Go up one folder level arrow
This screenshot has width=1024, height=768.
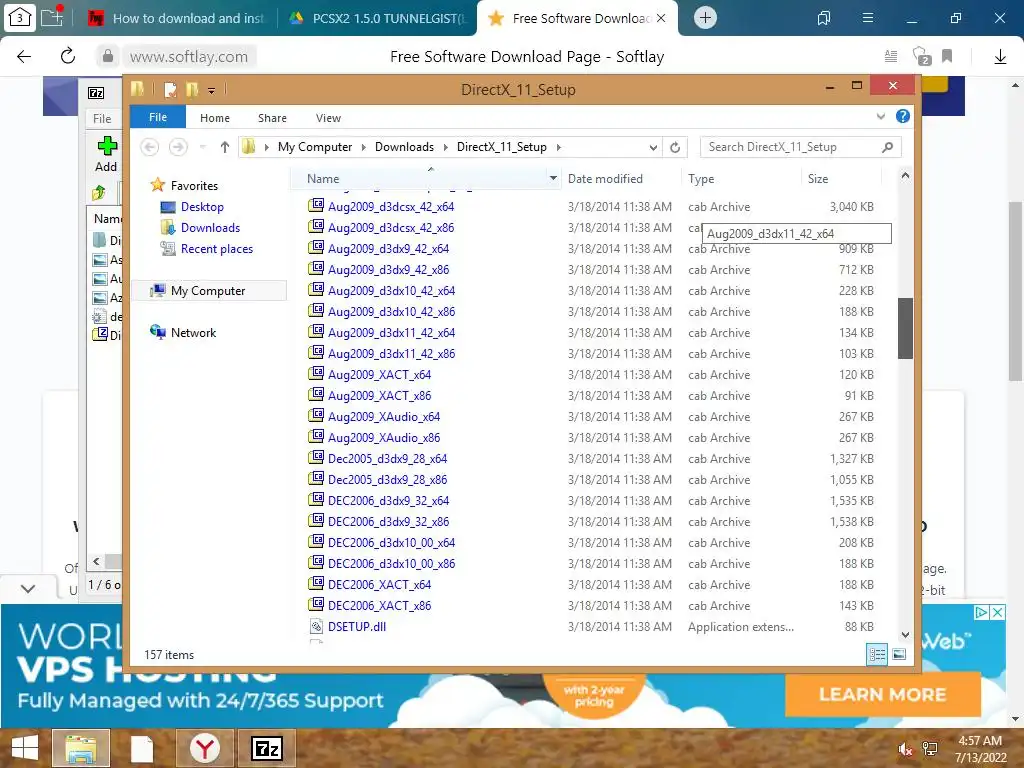point(225,147)
